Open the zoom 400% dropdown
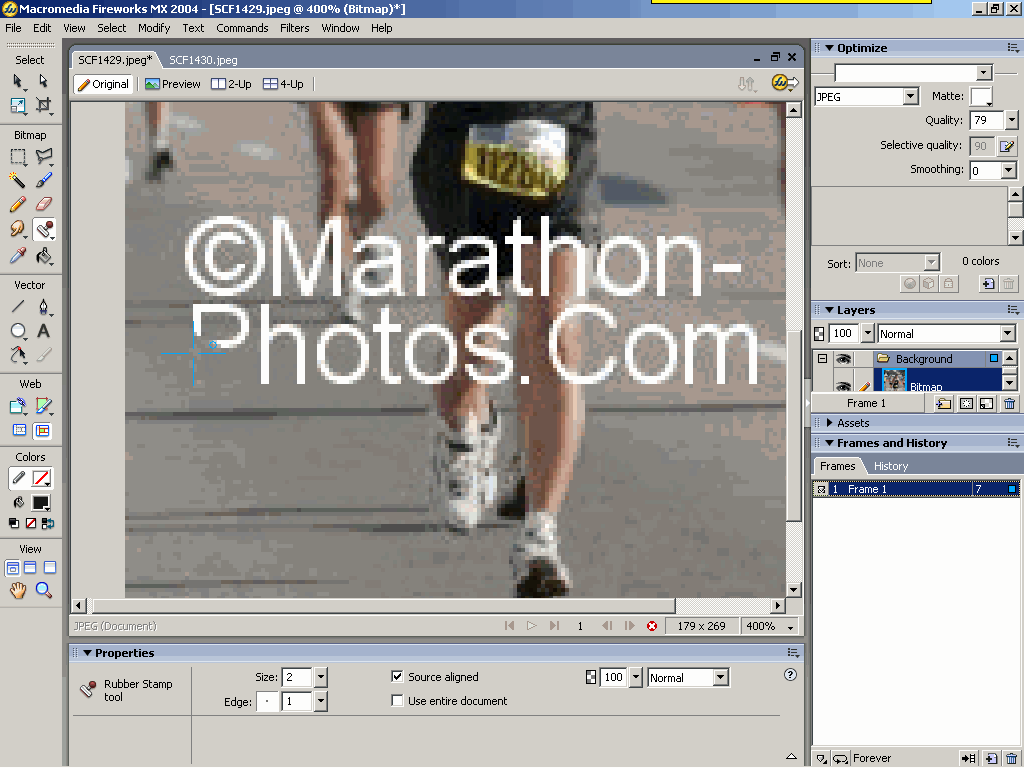1024x768 pixels. coord(790,627)
